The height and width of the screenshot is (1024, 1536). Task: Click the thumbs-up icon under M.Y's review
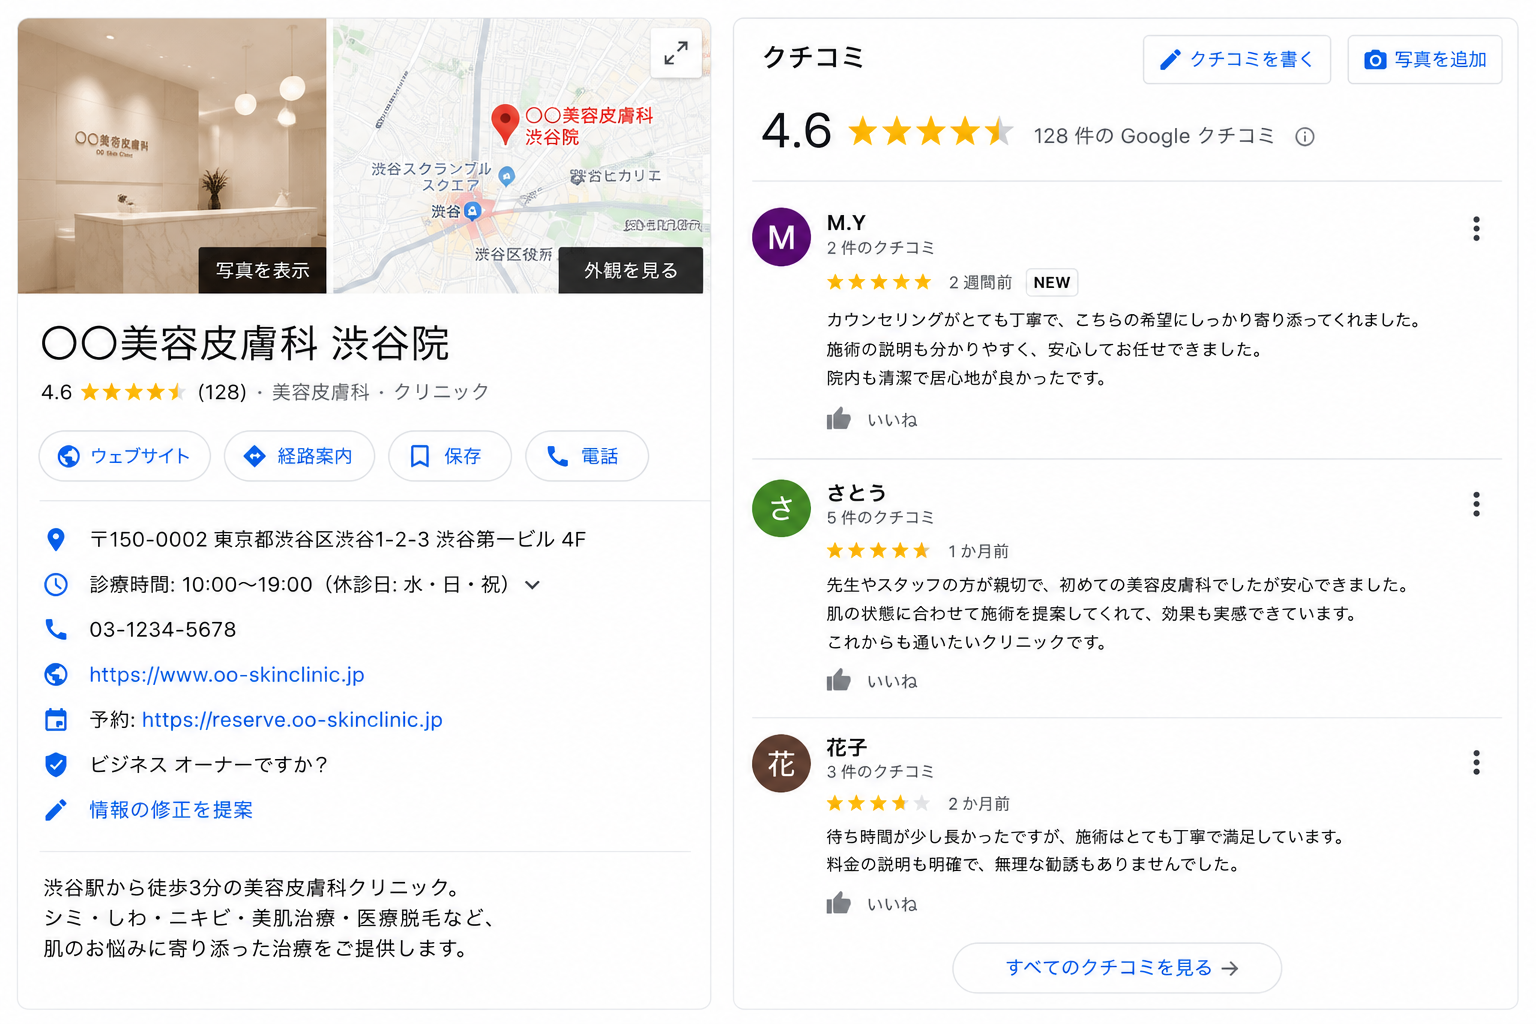pyautogui.click(x=838, y=419)
